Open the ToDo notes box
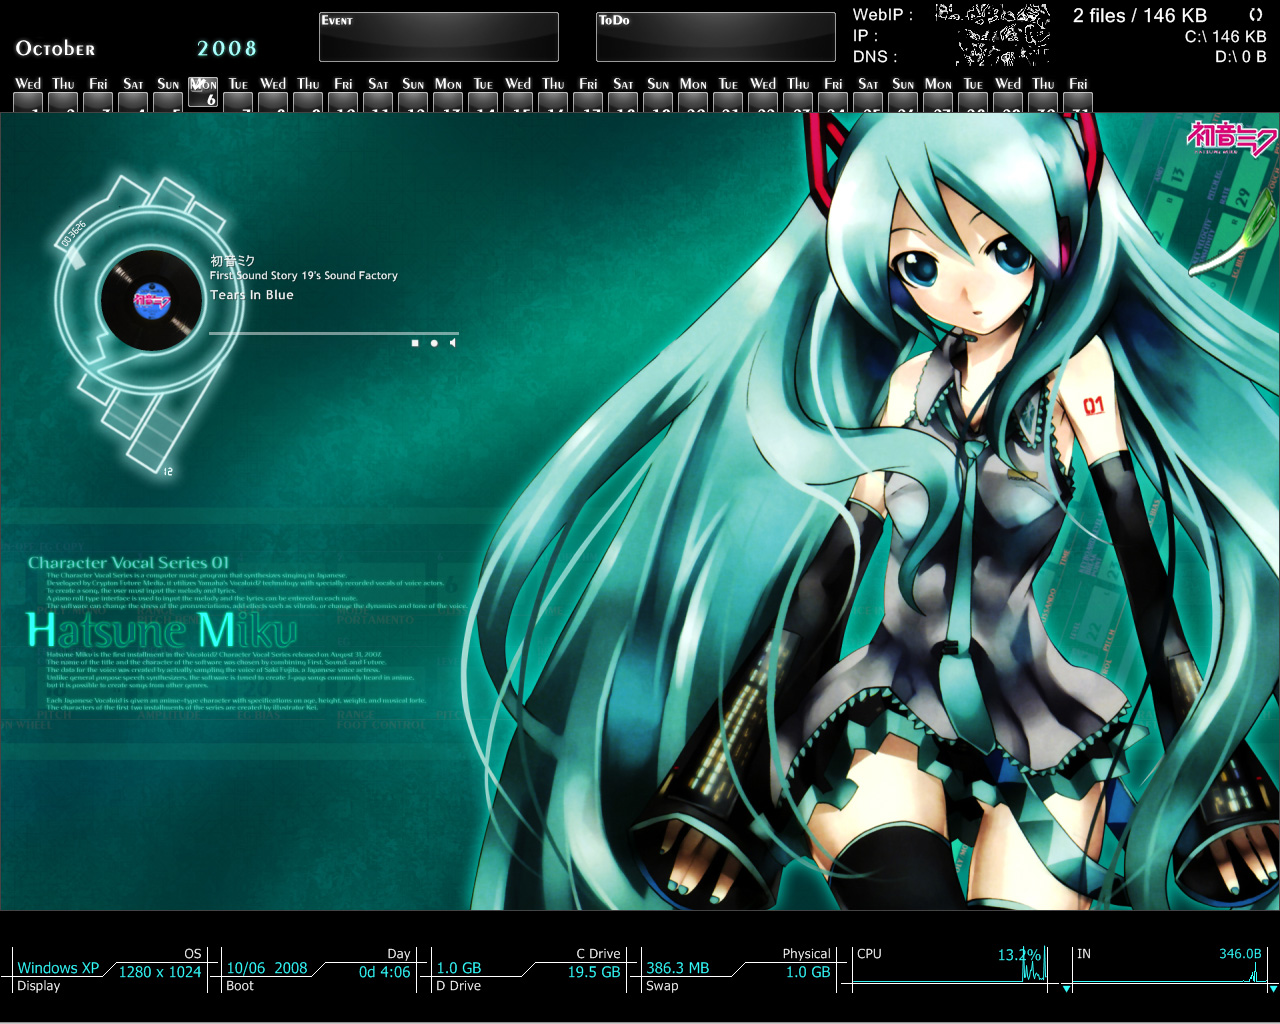This screenshot has width=1280, height=1024. click(715, 37)
